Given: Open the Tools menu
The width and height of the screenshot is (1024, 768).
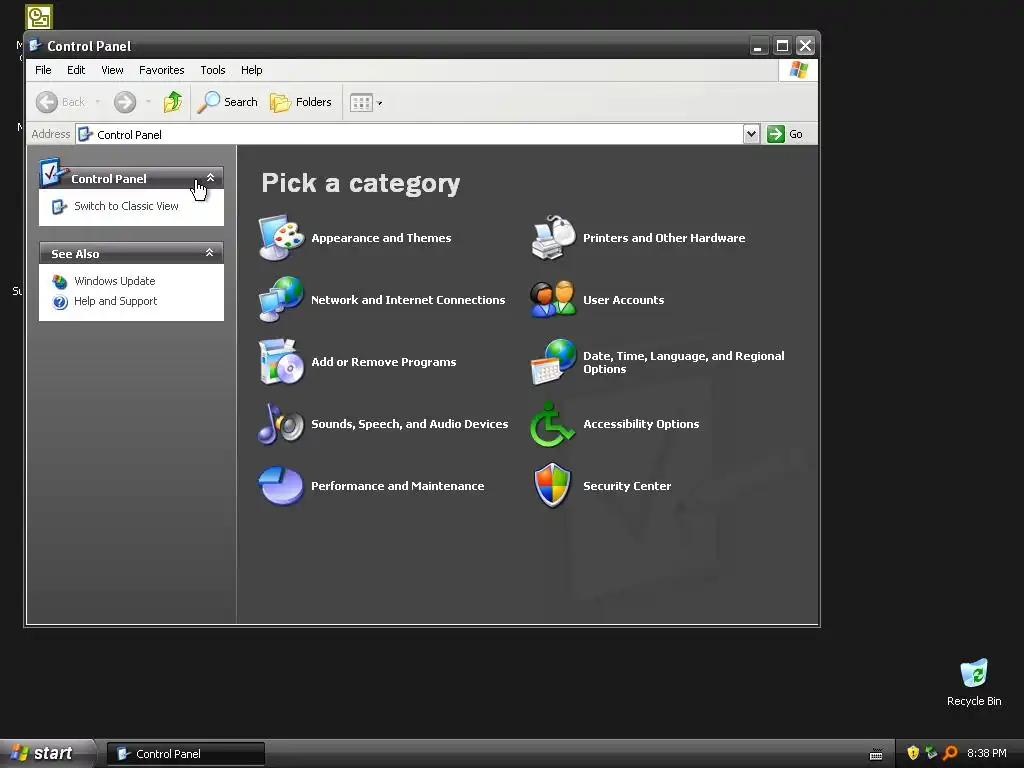Looking at the screenshot, I should [x=213, y=70].
